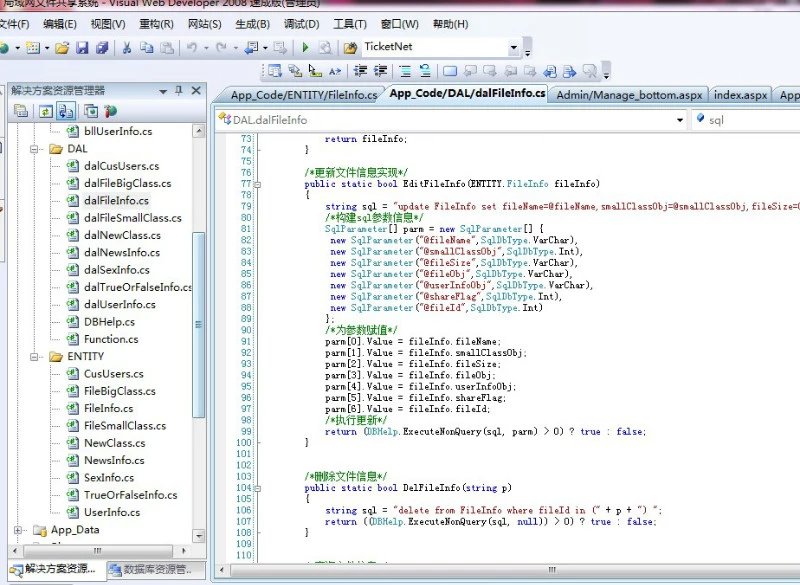The image size is (800, 585).
Task: Click the Add New Item icon
Action: pyautogui.click(x=34, y=48)
